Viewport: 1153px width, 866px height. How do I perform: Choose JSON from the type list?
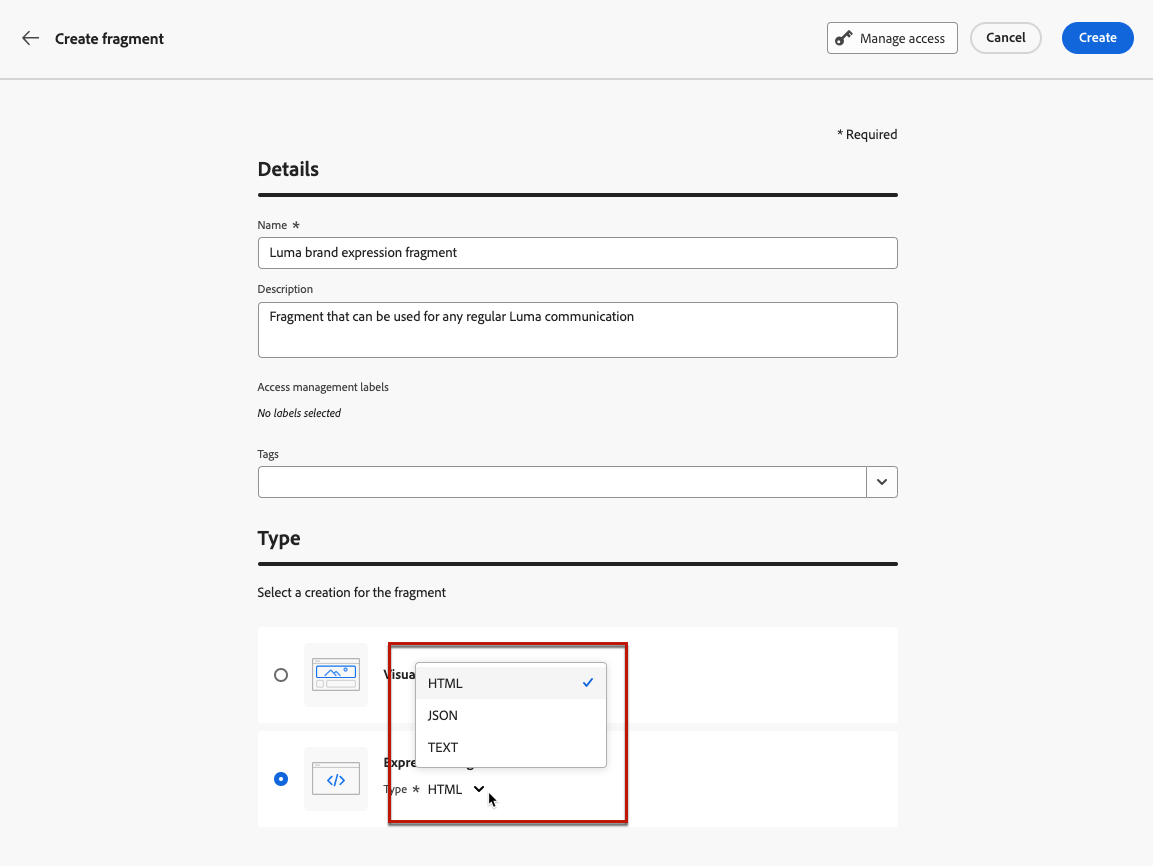443,715
